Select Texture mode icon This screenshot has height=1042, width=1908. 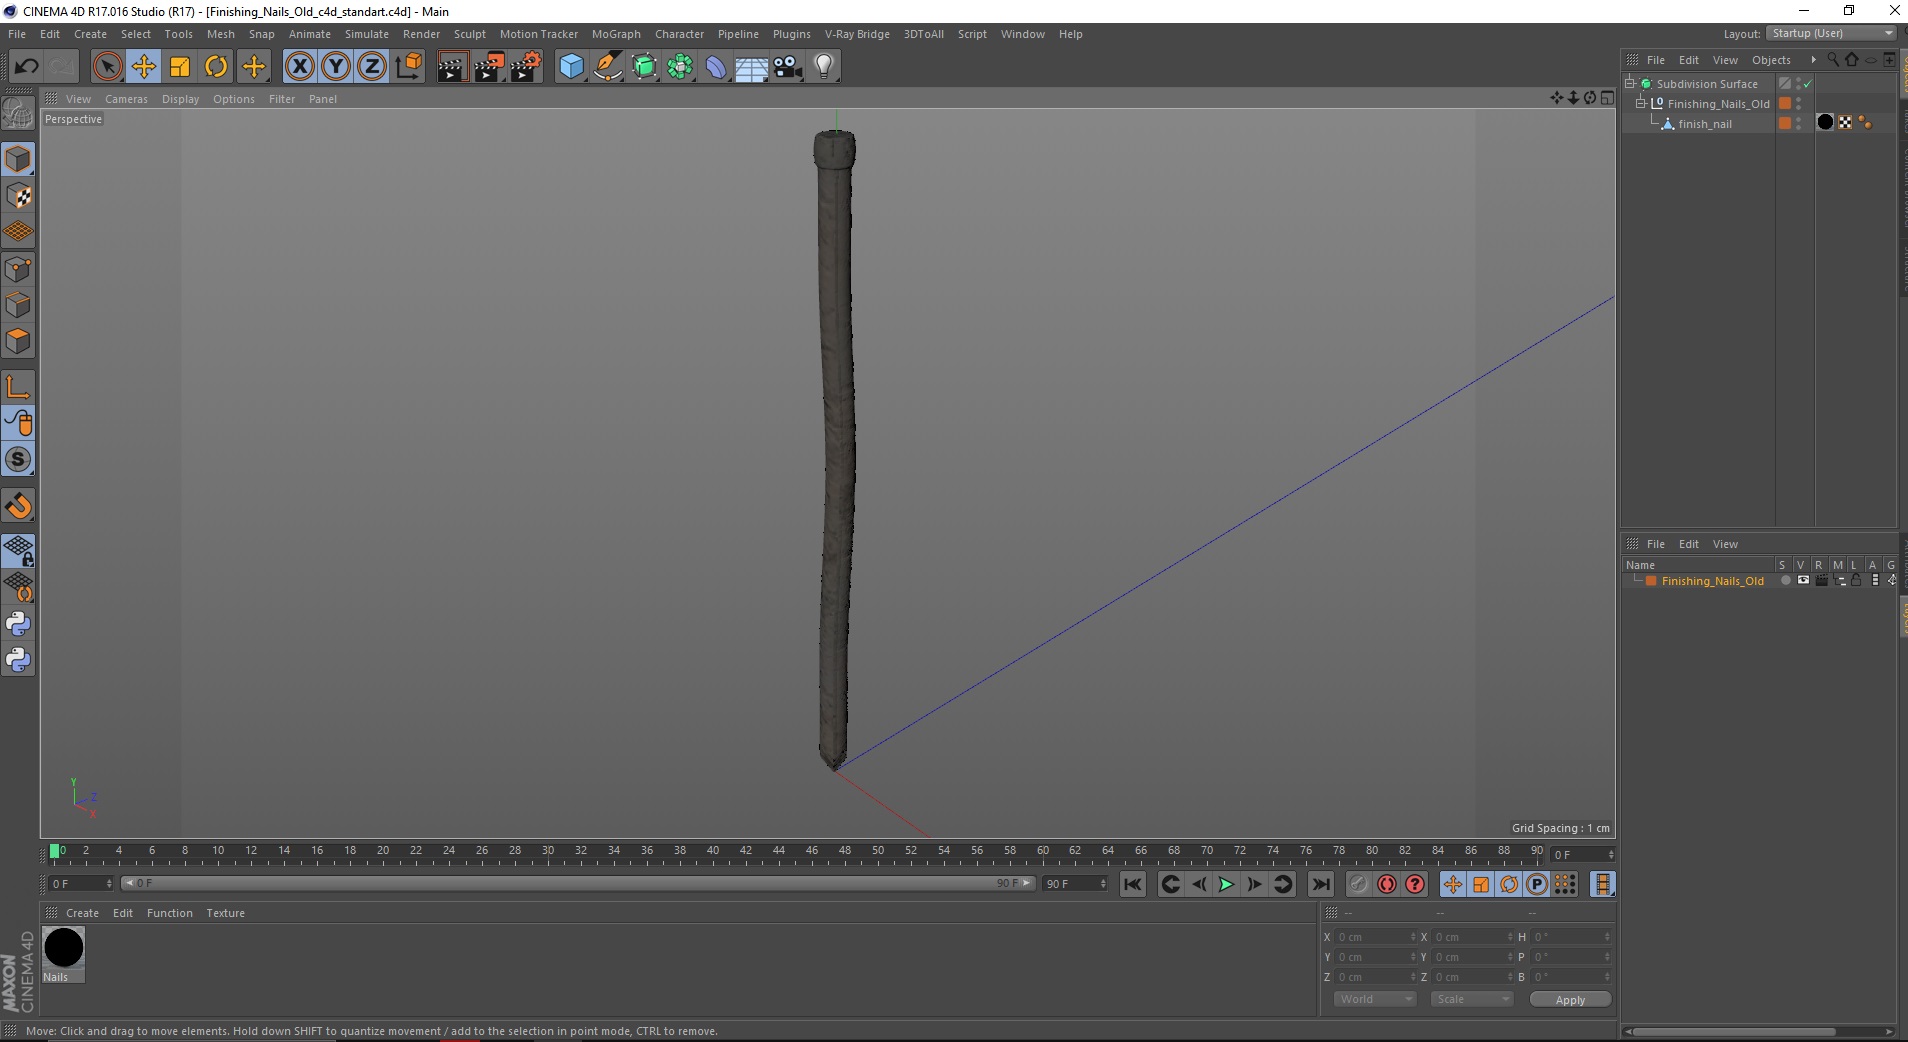click(x=18, y=196)
